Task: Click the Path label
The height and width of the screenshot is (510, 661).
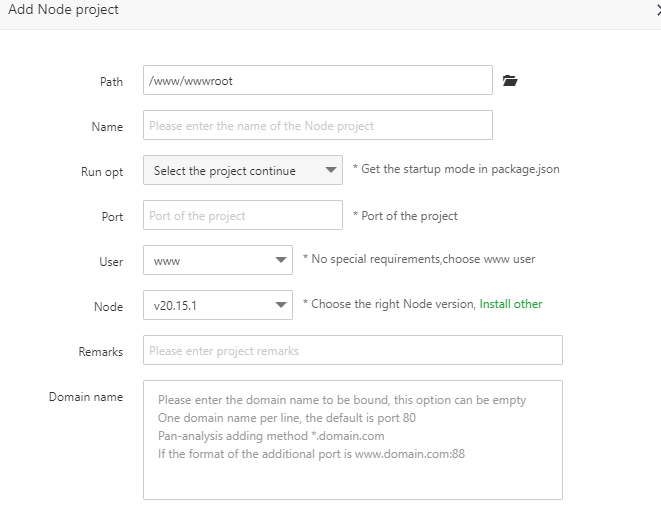Action: pos(111,82)
